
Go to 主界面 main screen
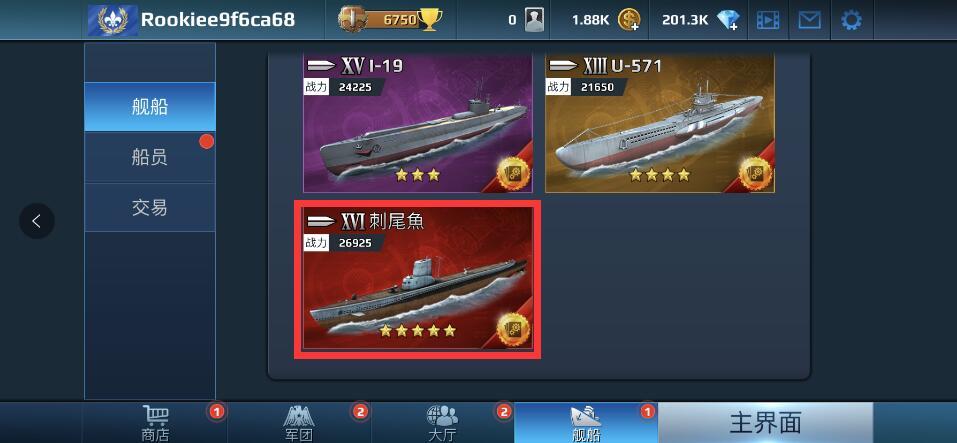click(x=765, y=422)
